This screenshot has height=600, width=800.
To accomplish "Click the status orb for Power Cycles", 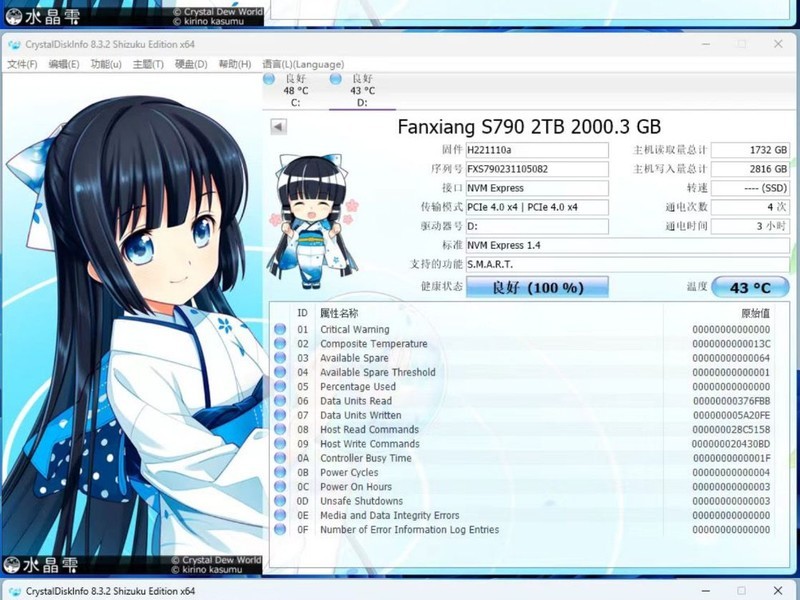I will pos(280,472).
